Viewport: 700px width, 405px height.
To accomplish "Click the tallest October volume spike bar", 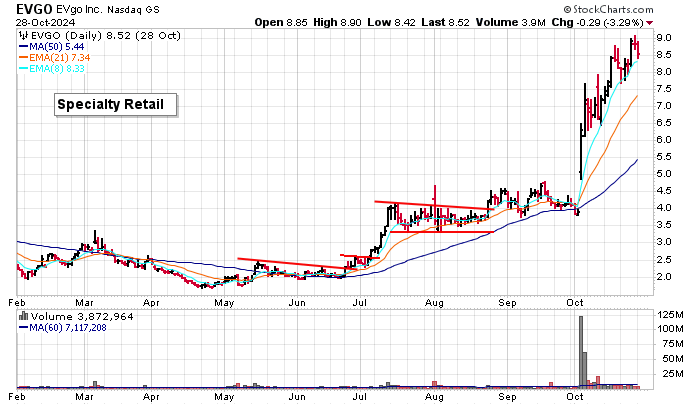I will click(x=581, y=351).
